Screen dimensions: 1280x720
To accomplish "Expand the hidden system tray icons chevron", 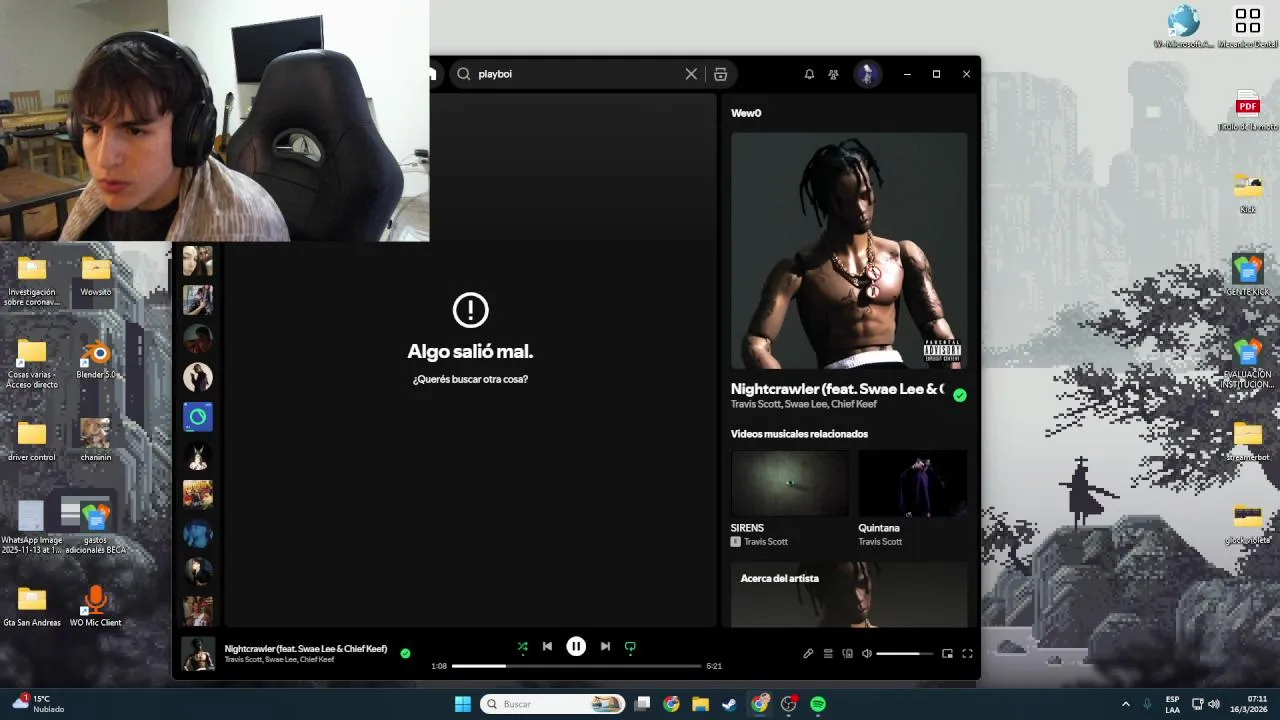I will pos(1126,704).
